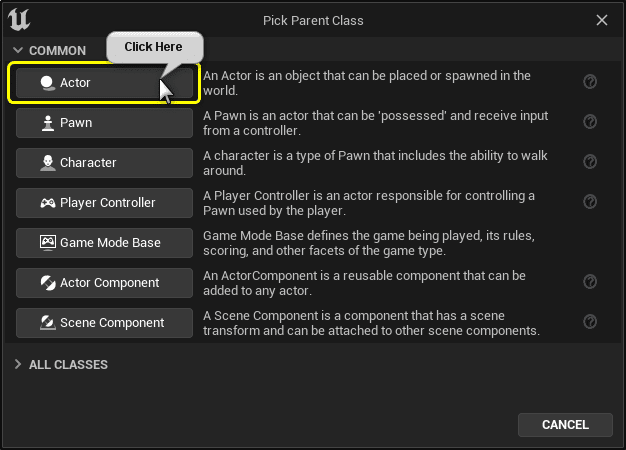626x450 pixels.
Task: Choose Game Mode Base as parent class
Action: pyautogui.click(x=104, y=243)
